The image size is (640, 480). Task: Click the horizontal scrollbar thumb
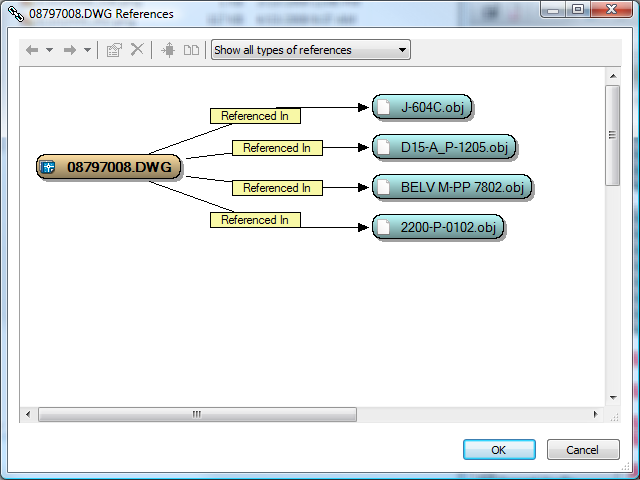pos(197,415)
